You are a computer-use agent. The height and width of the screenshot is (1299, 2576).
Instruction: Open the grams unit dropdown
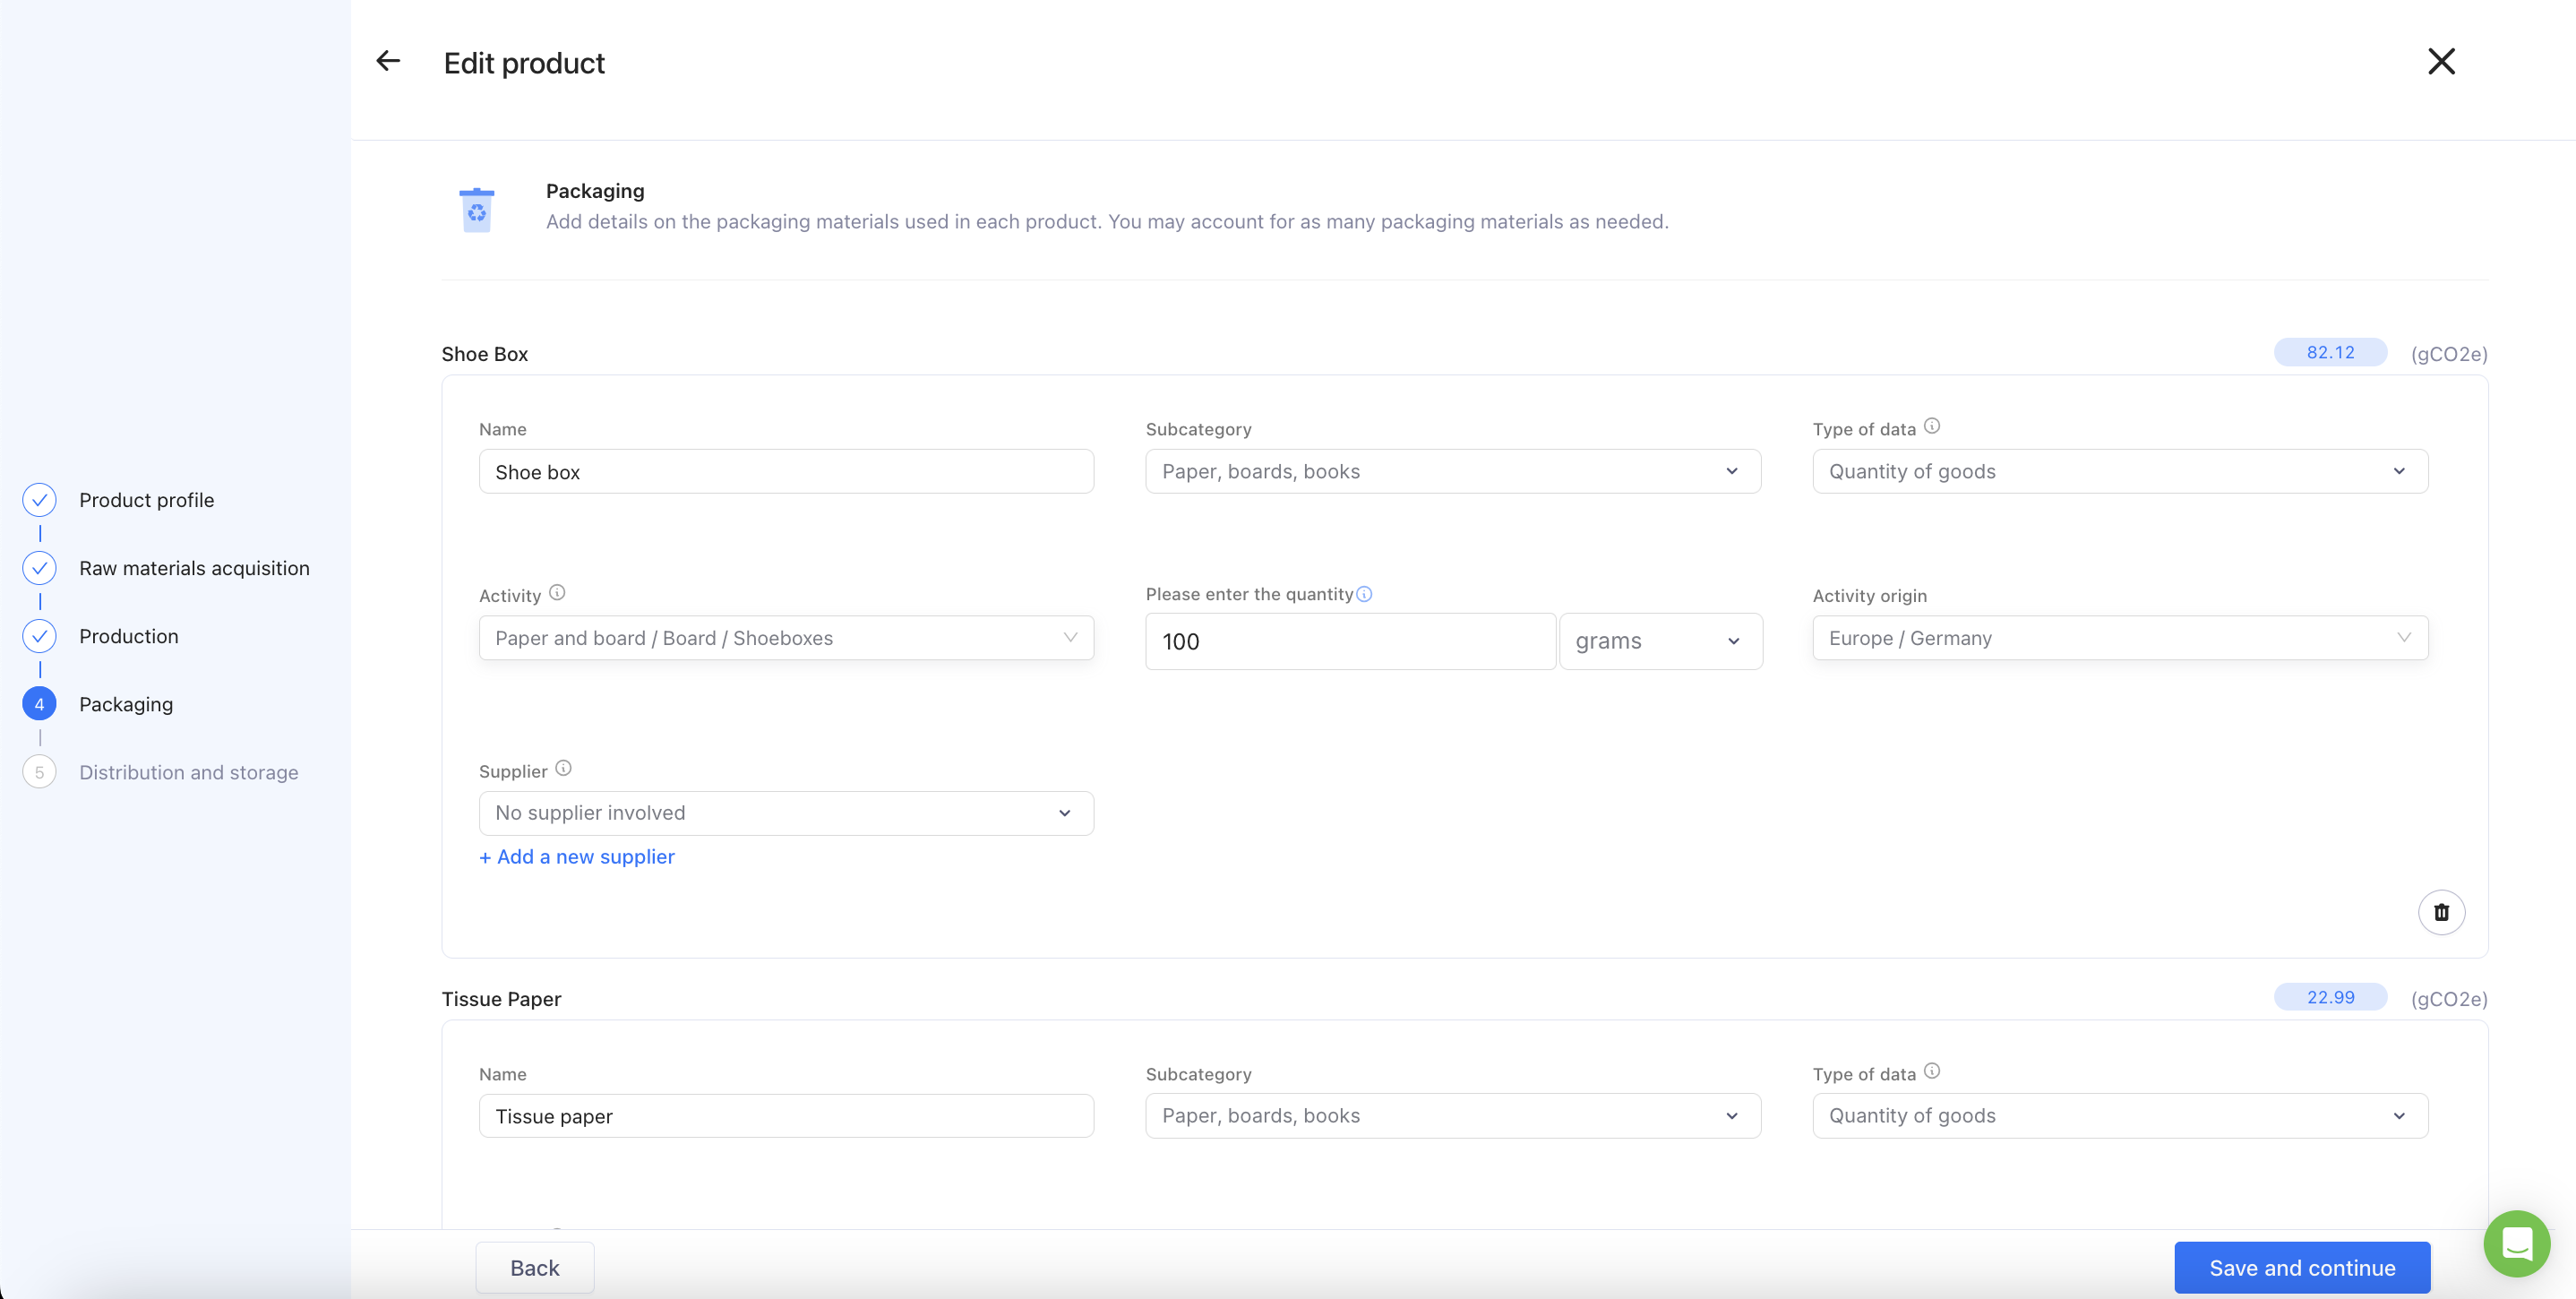click(1660, 641)
